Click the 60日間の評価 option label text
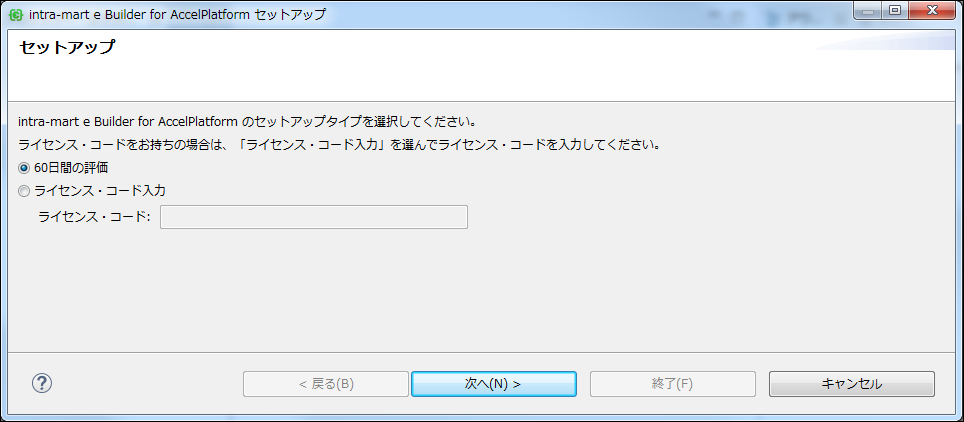This screenshot has width=964, height=422. click(70, 168)
